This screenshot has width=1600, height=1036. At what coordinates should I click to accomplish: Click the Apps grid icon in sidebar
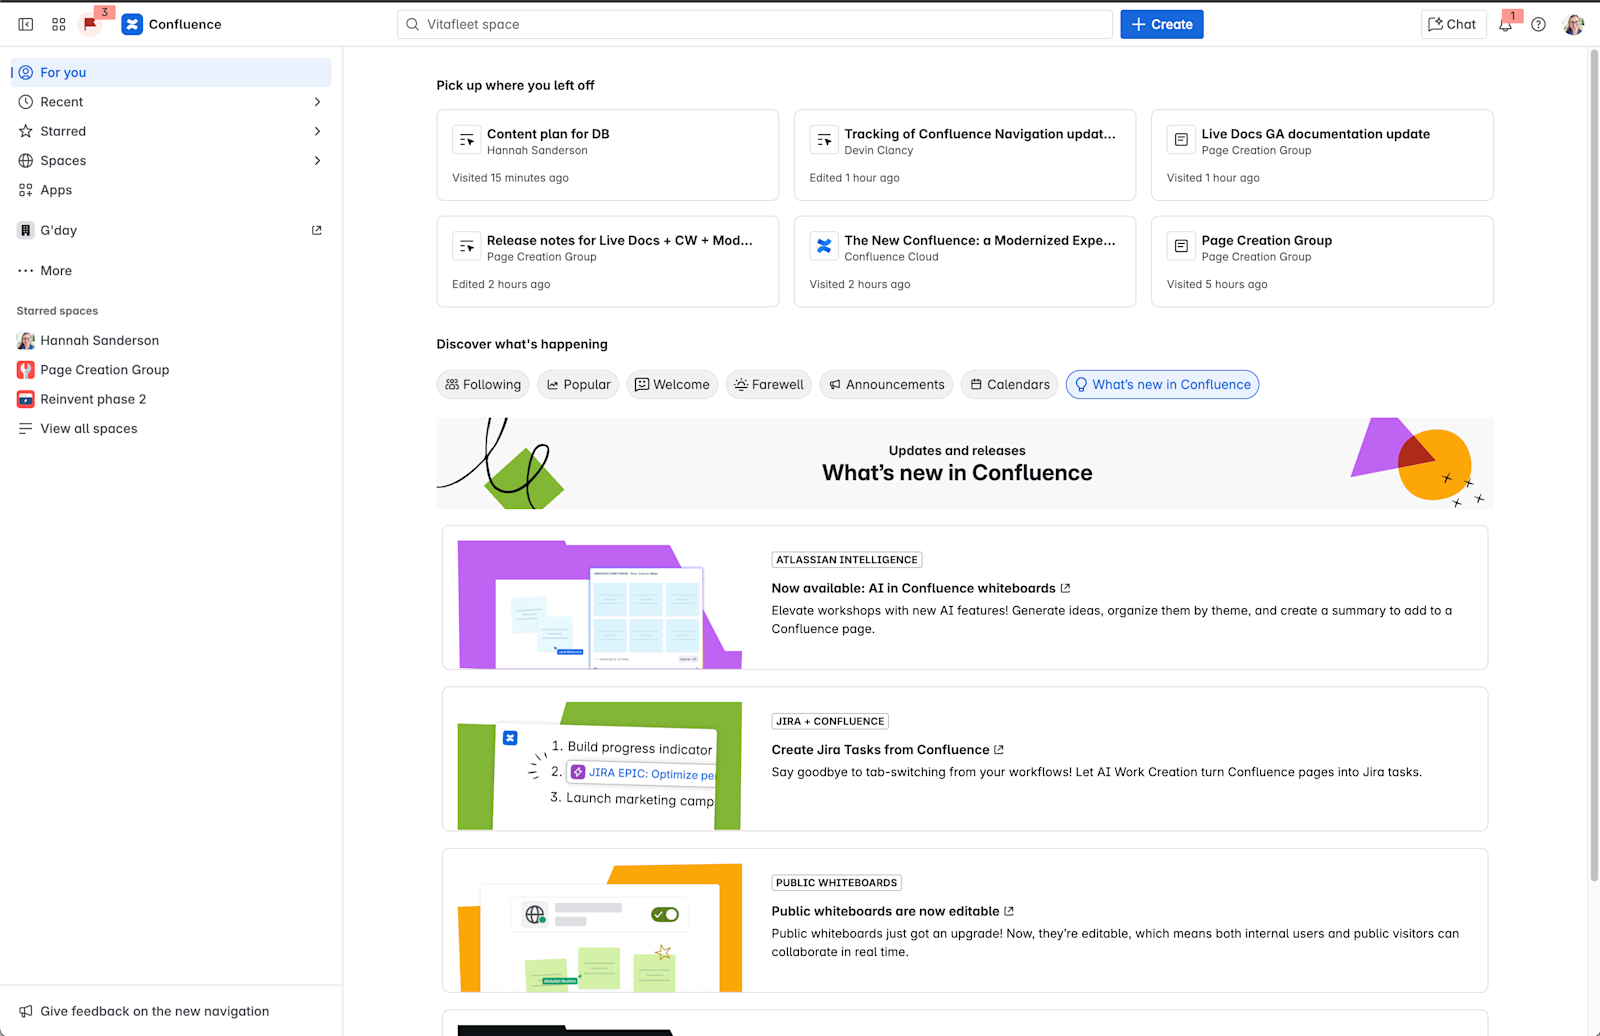(x=26, y=190)
